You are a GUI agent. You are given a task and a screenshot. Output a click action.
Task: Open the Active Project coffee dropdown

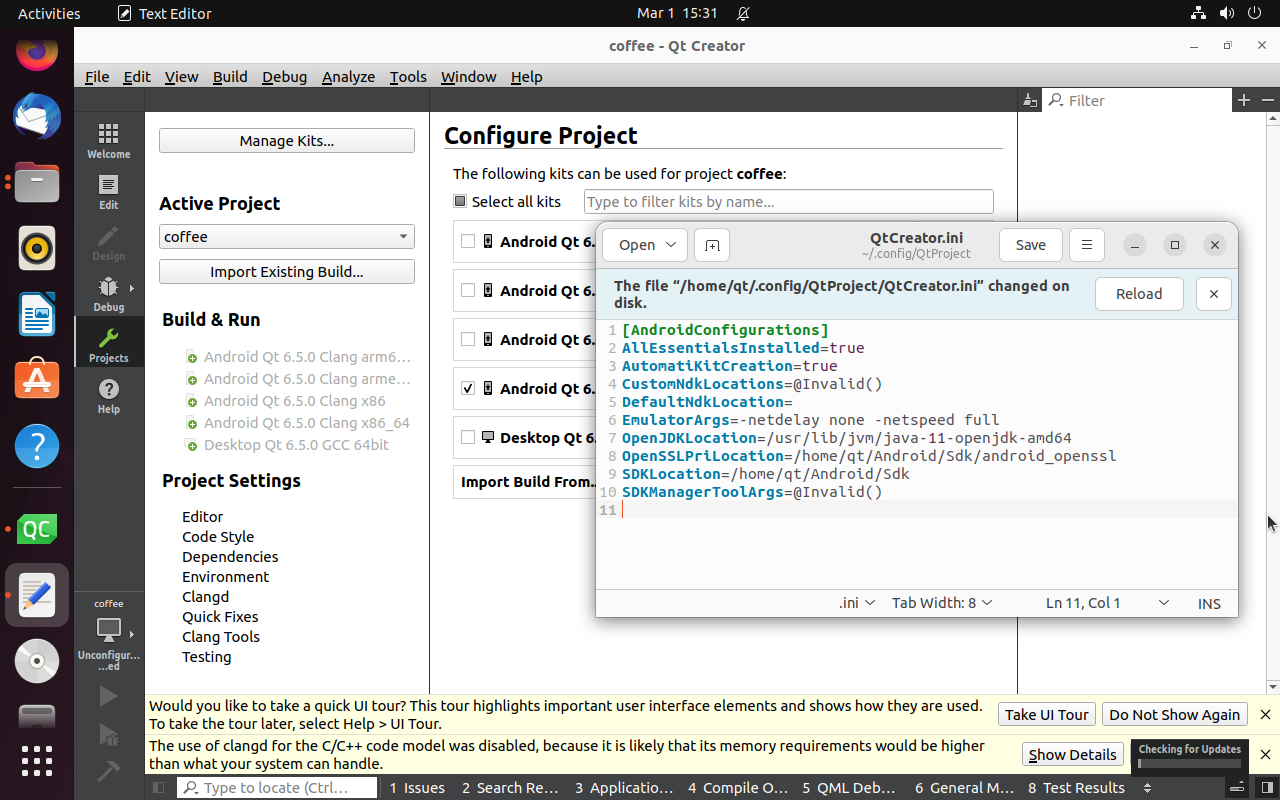pos(287,237)
